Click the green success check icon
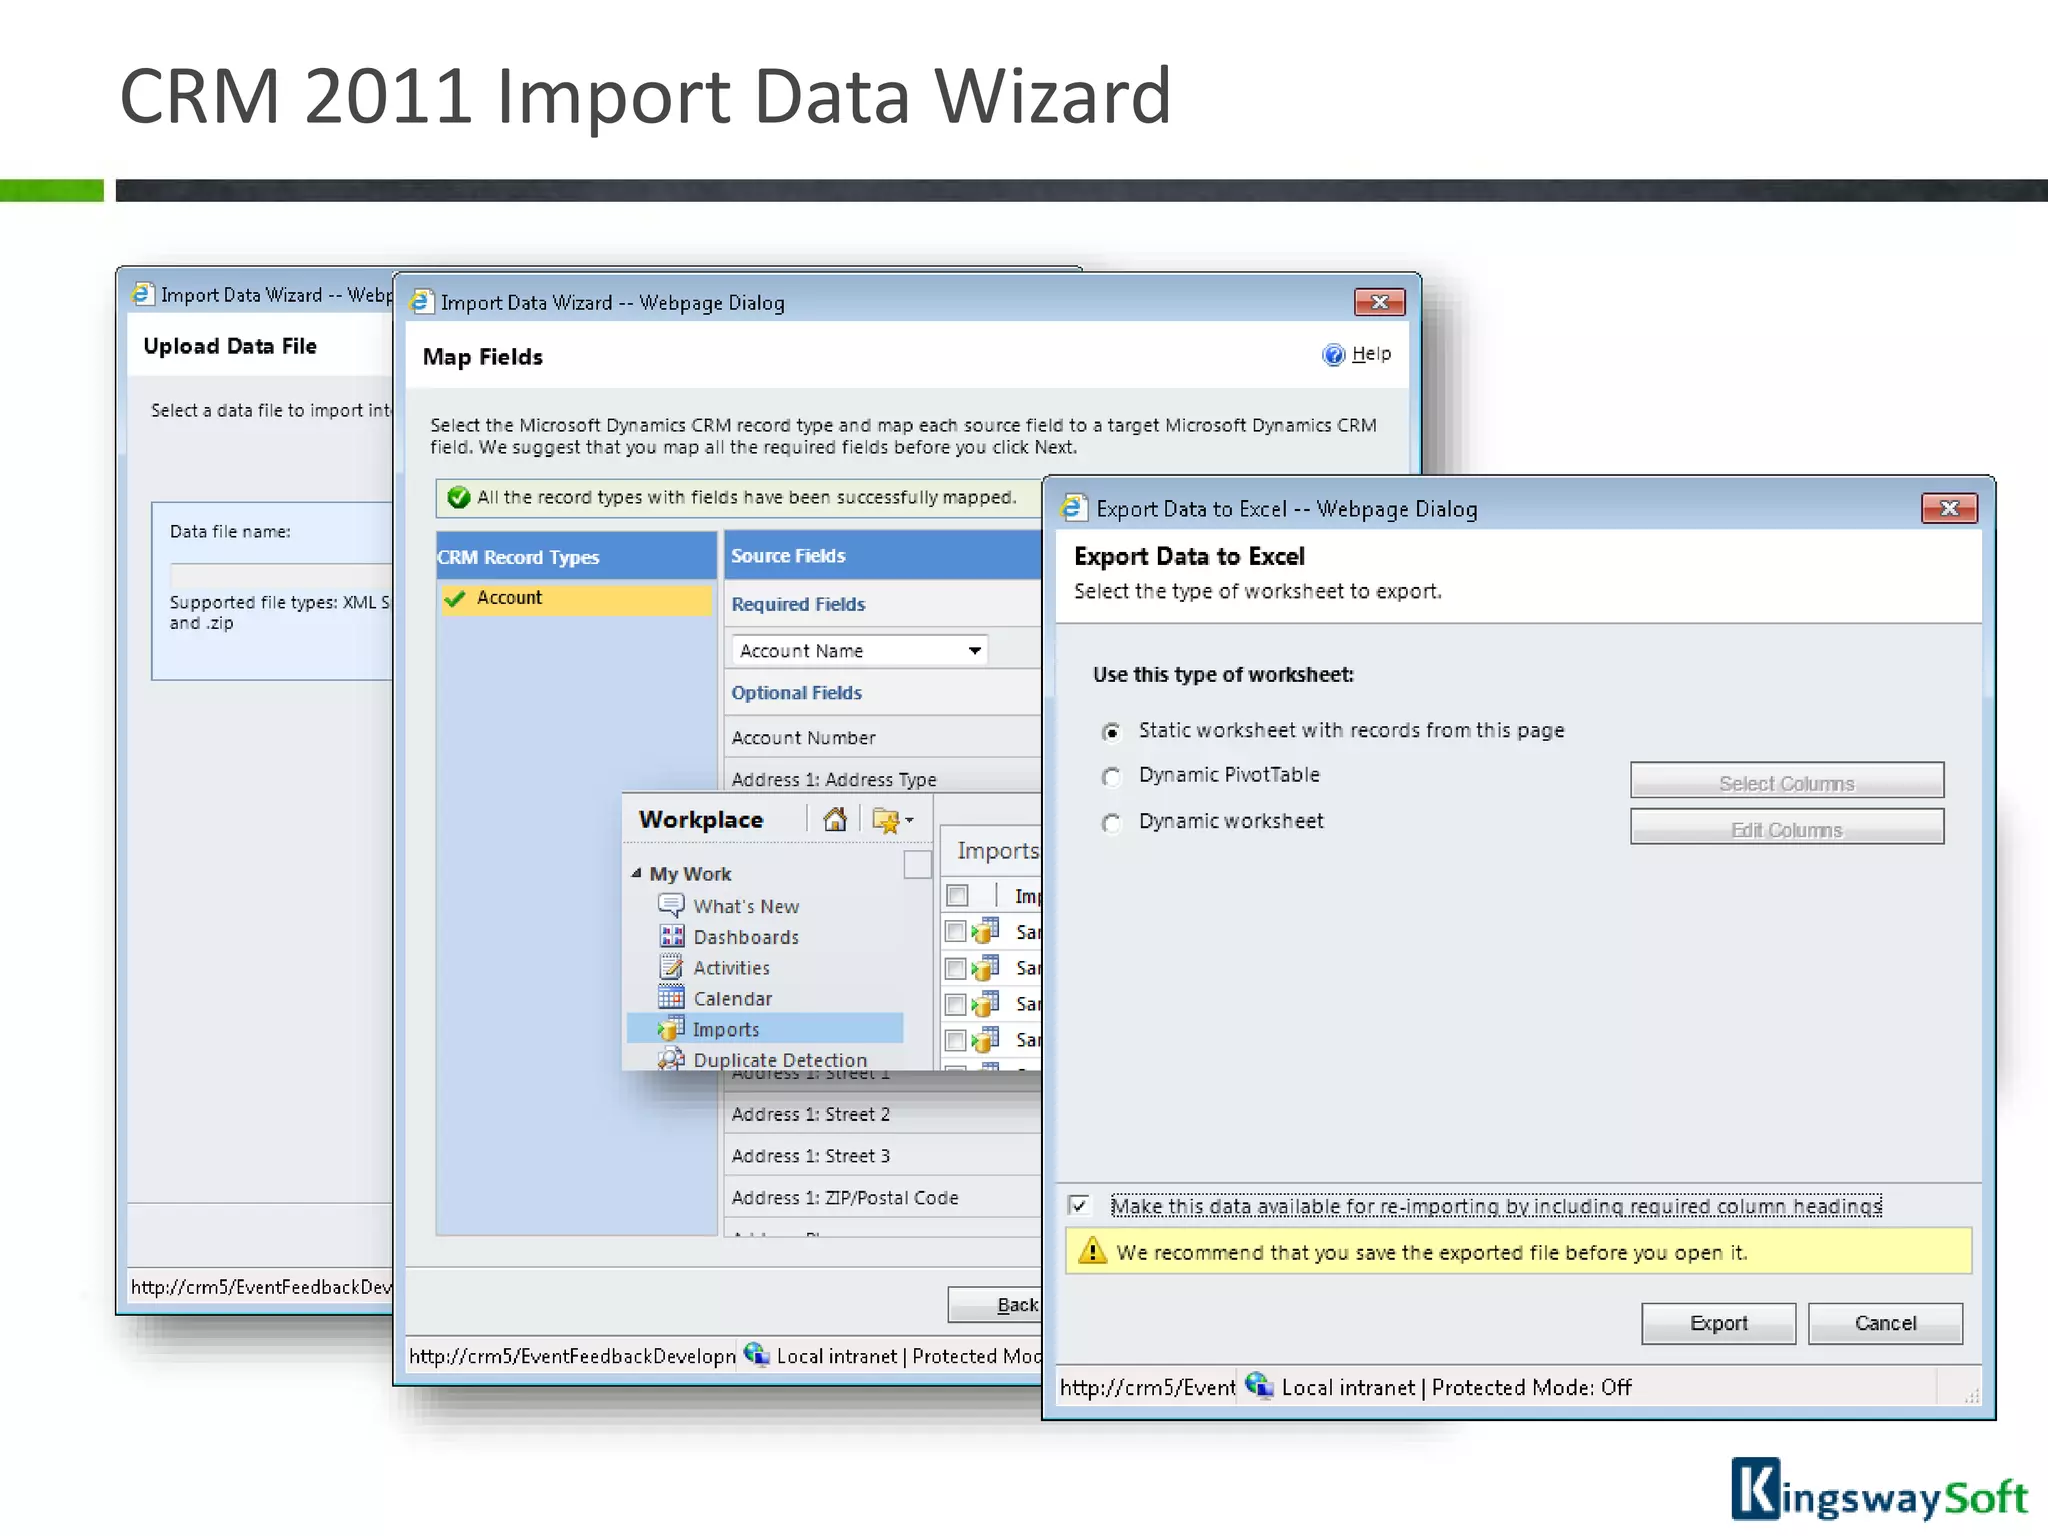 (459, 497)
